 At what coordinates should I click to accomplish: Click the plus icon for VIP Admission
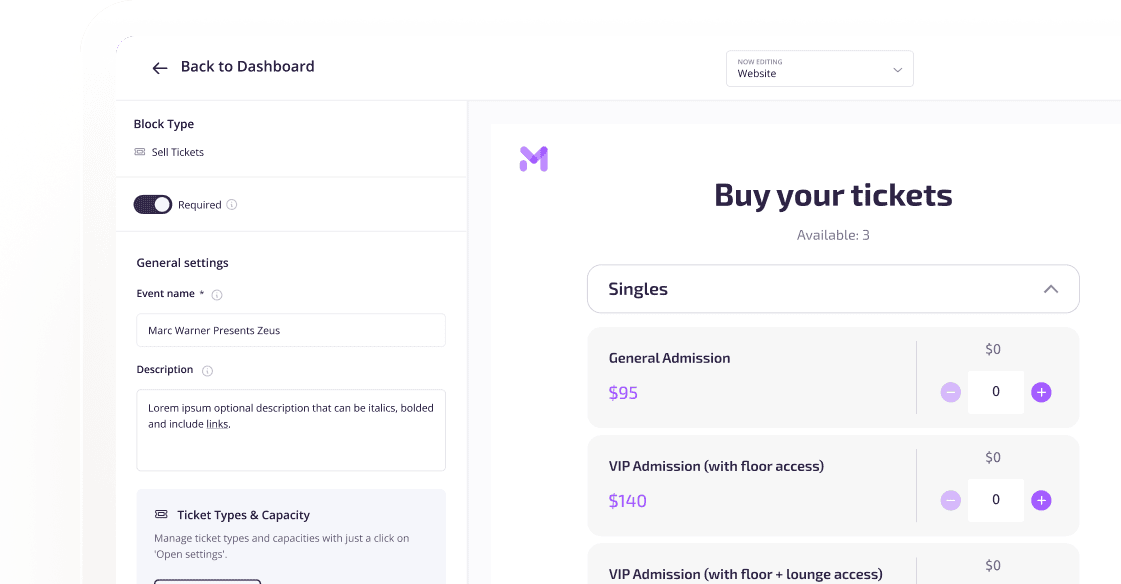1041,500
